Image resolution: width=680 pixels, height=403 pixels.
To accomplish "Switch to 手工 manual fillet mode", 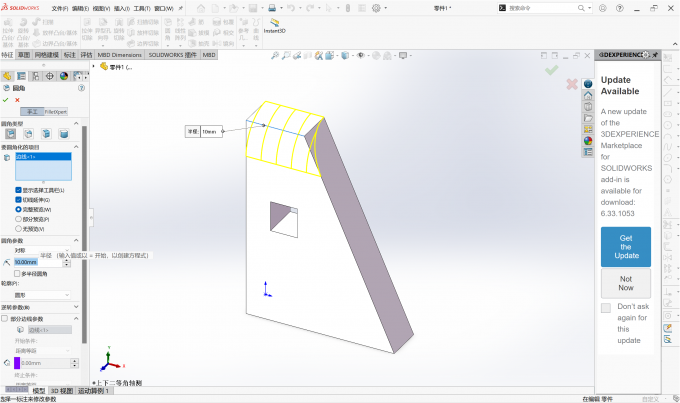I will pos(32,112).
